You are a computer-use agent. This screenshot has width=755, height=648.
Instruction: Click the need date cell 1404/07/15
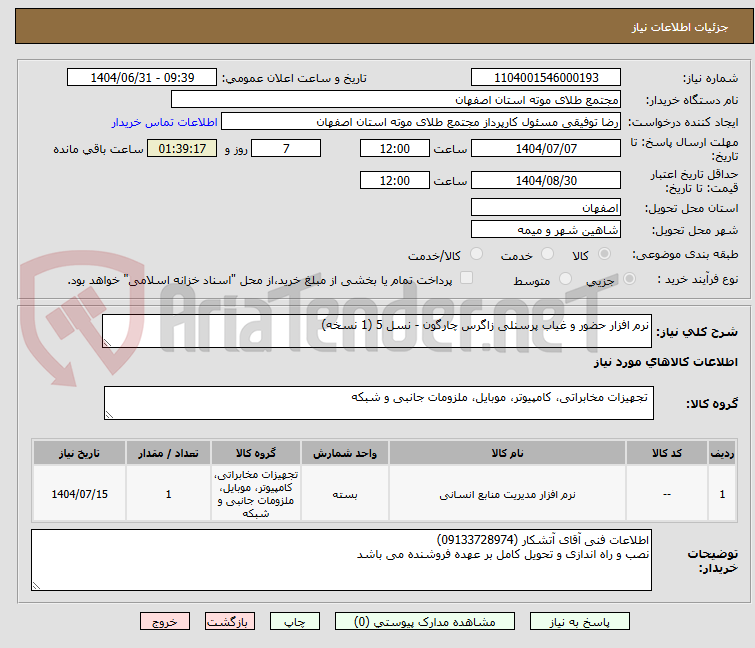[x=79, y=494]
